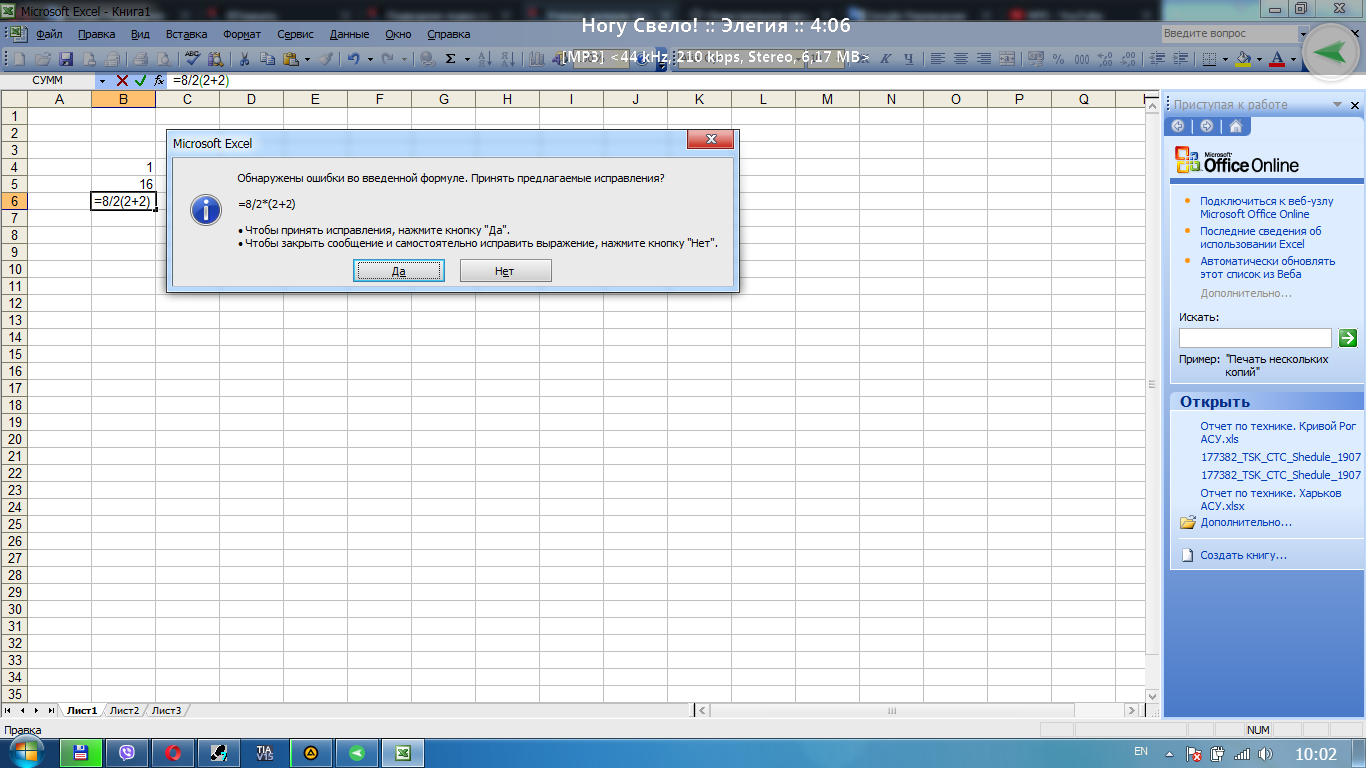The image size is (1366, 768).
Task: Open the Дополнительно link with the folder icon
Action: tap(1246, 522)
